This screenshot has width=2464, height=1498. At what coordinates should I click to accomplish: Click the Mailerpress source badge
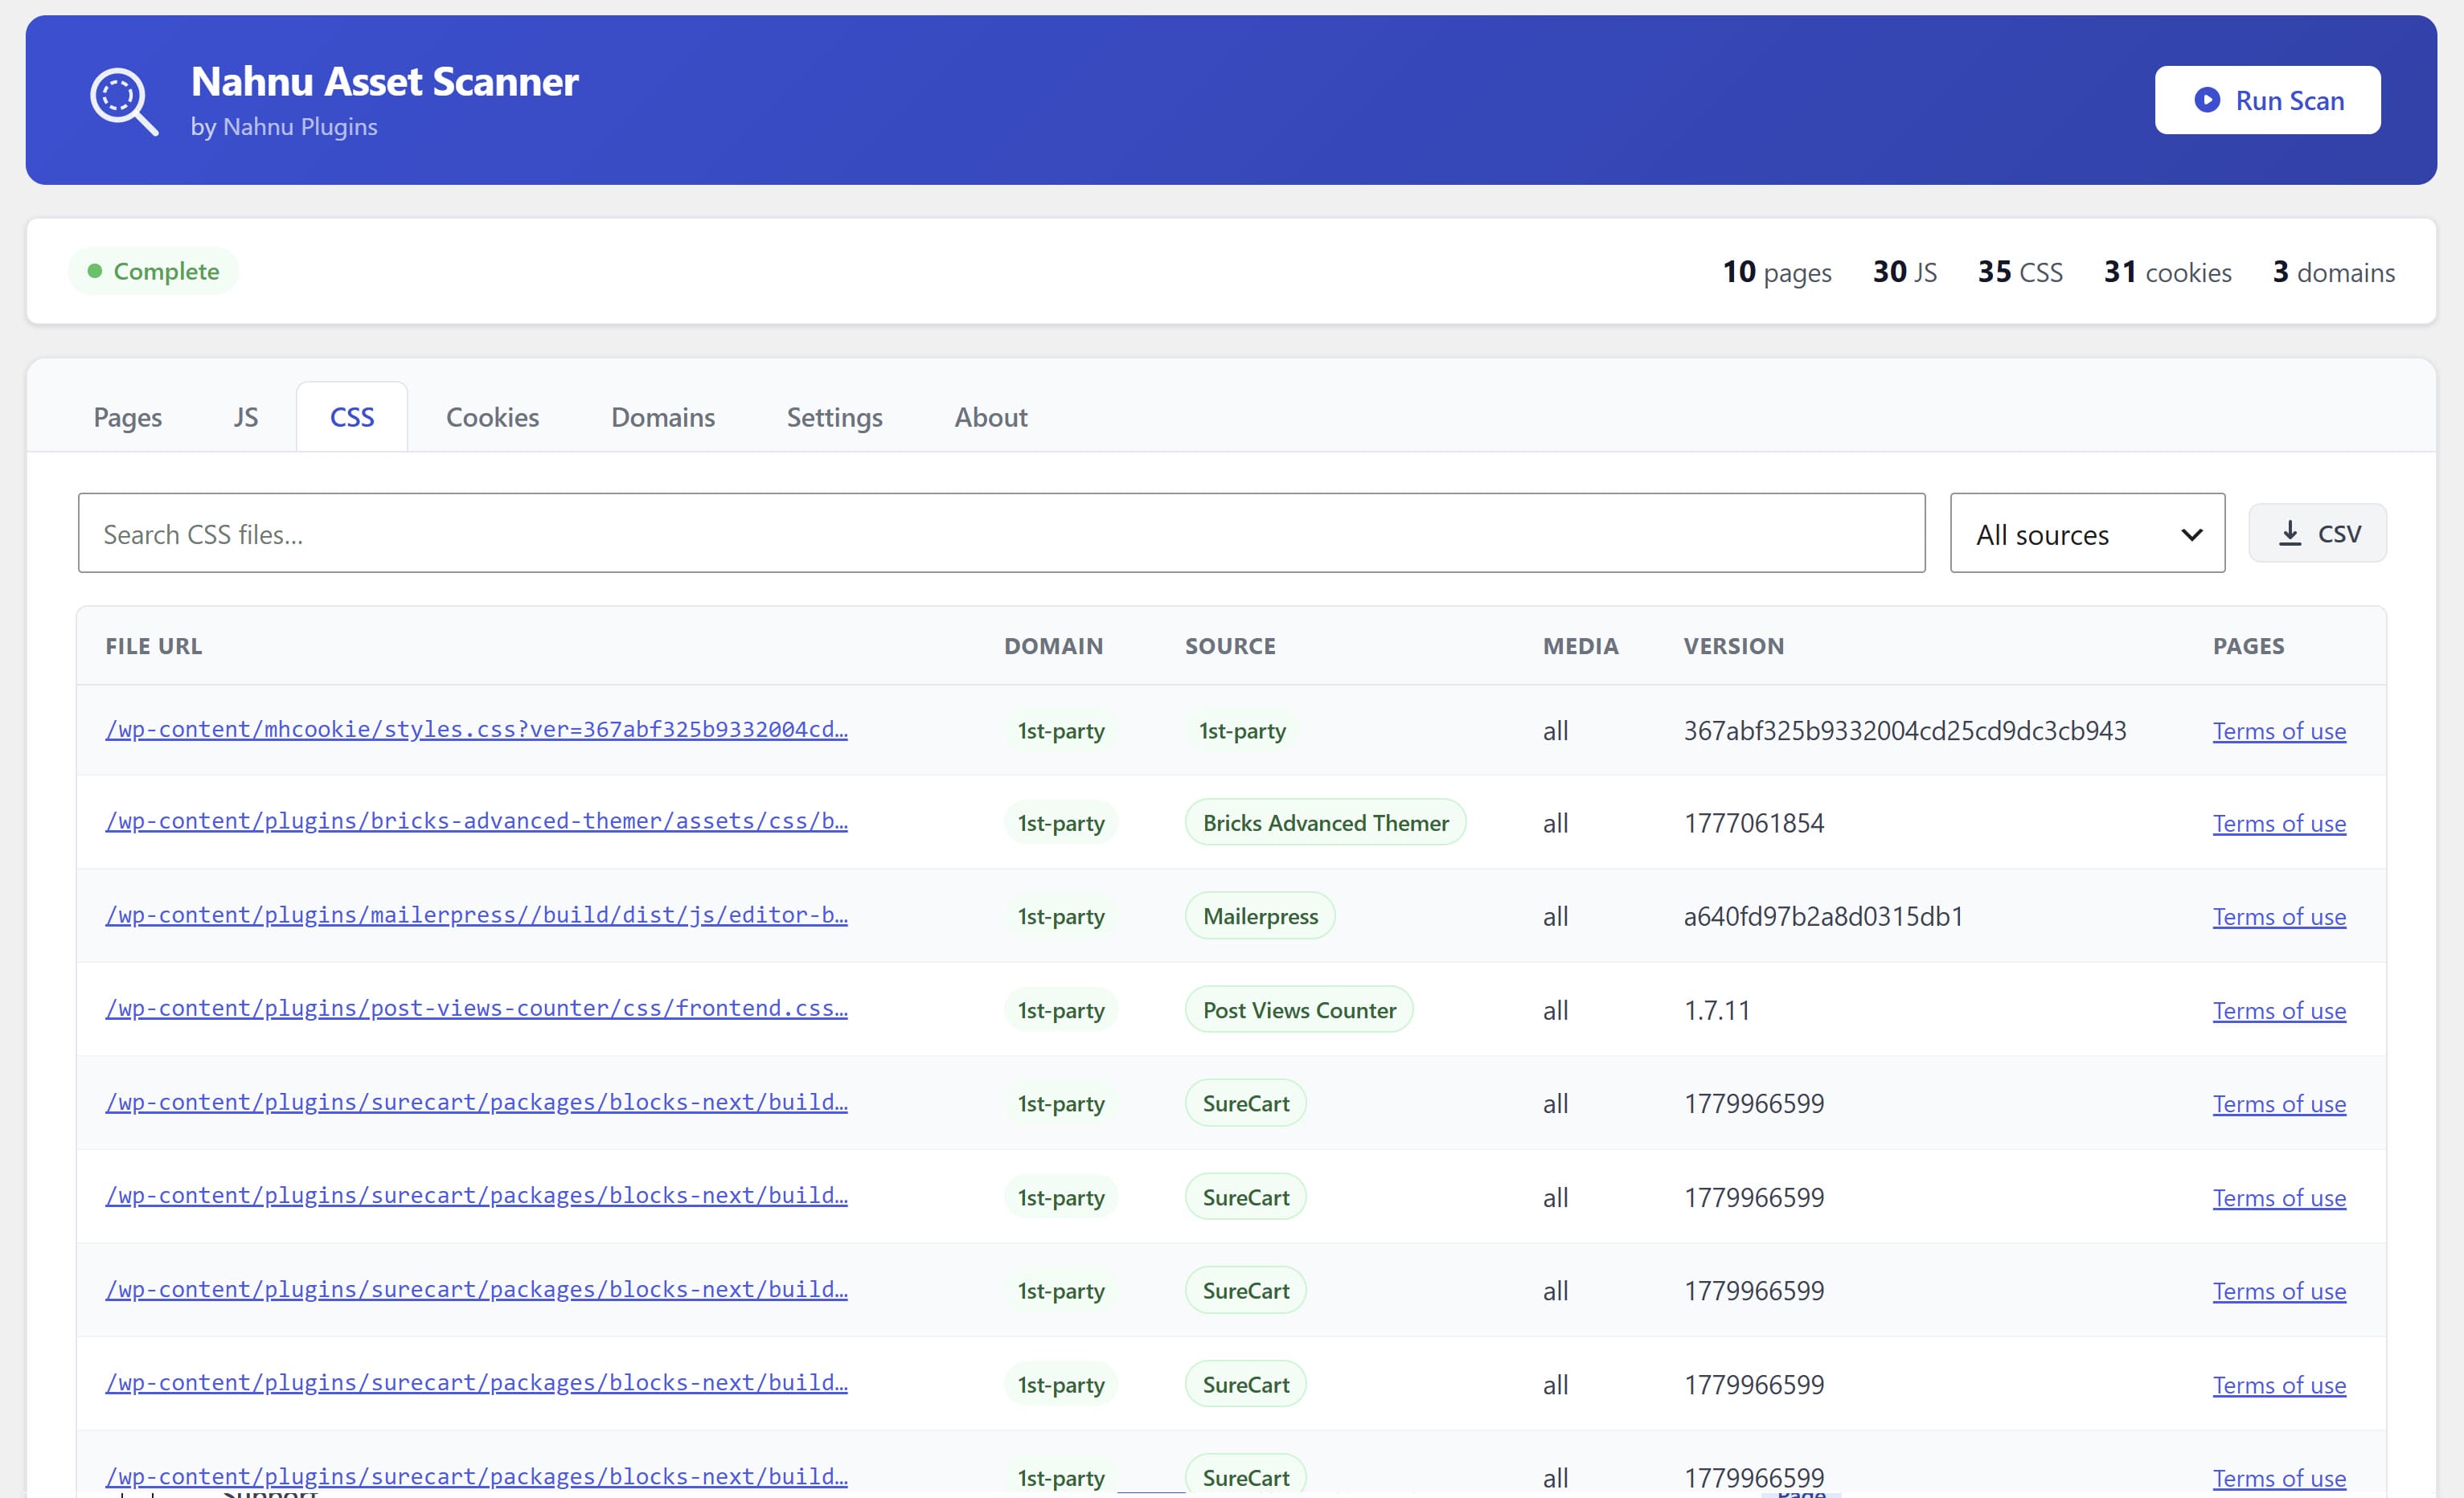1260,915
